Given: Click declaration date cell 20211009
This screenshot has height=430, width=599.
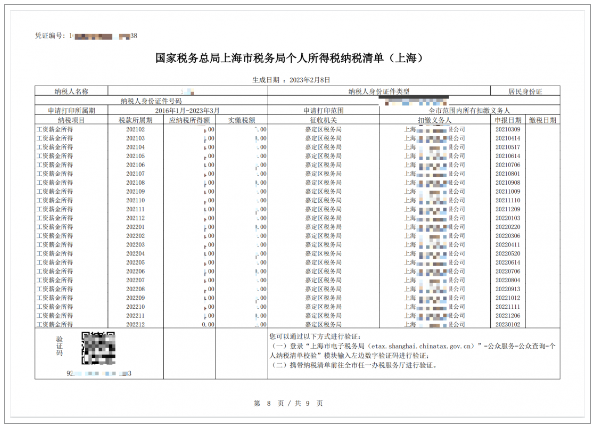Looking at the screenshot, I should click(x=508, y=191).
